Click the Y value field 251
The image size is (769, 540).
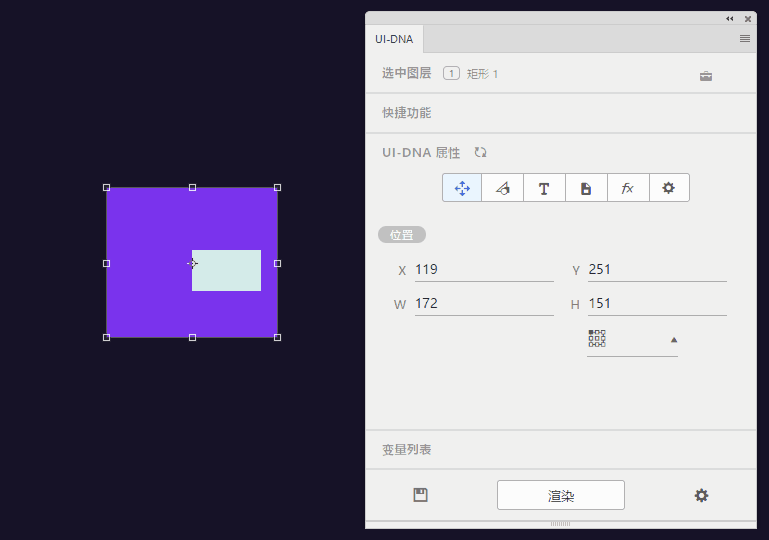[x=657, y=270]
